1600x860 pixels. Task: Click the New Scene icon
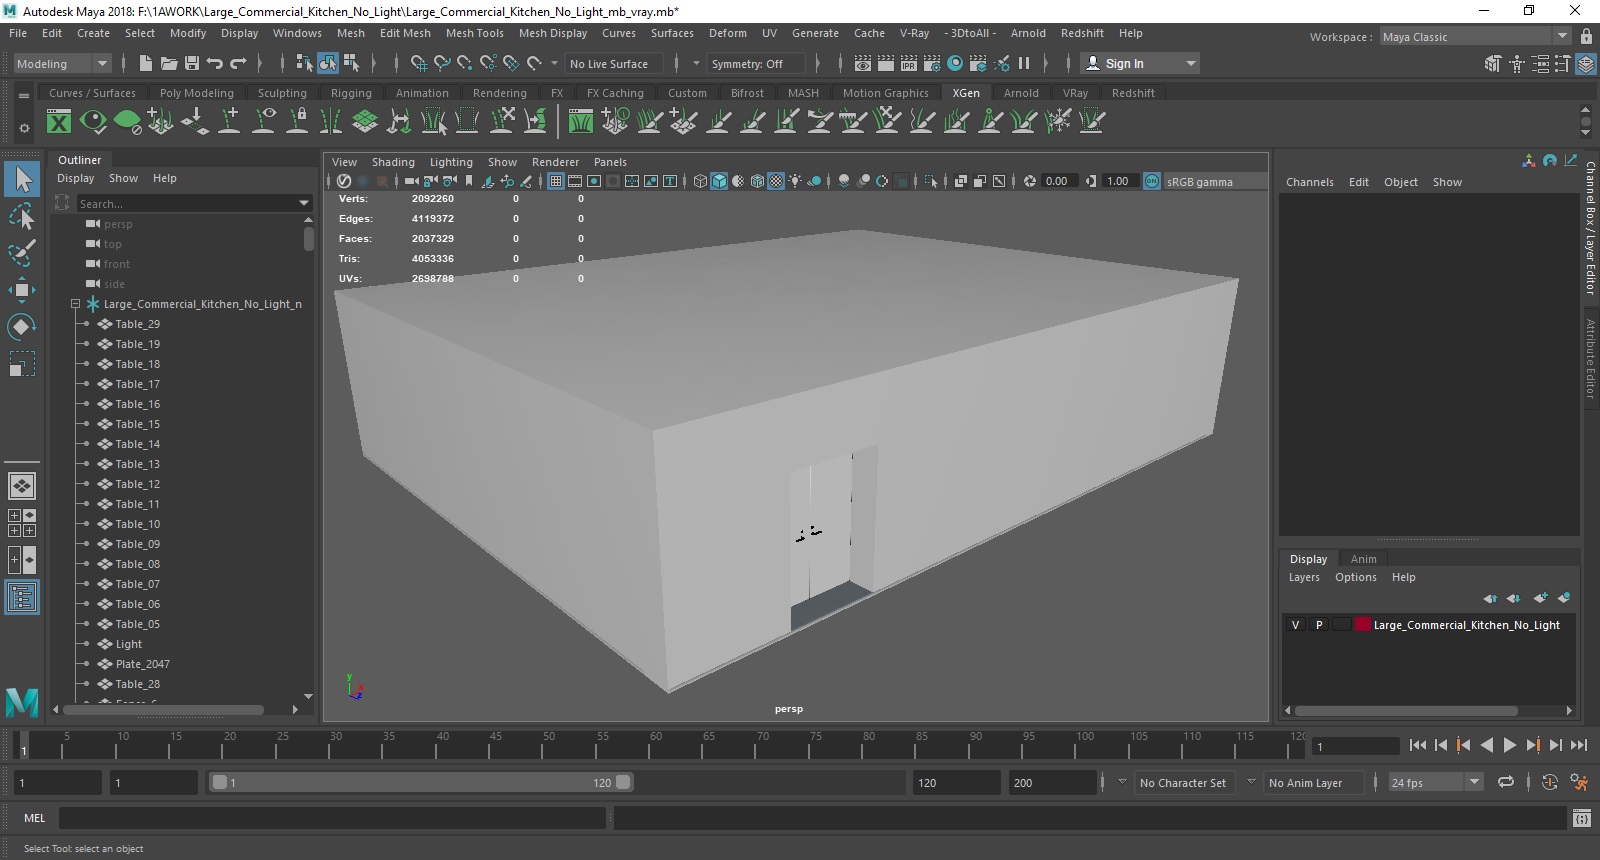point(145,63)
